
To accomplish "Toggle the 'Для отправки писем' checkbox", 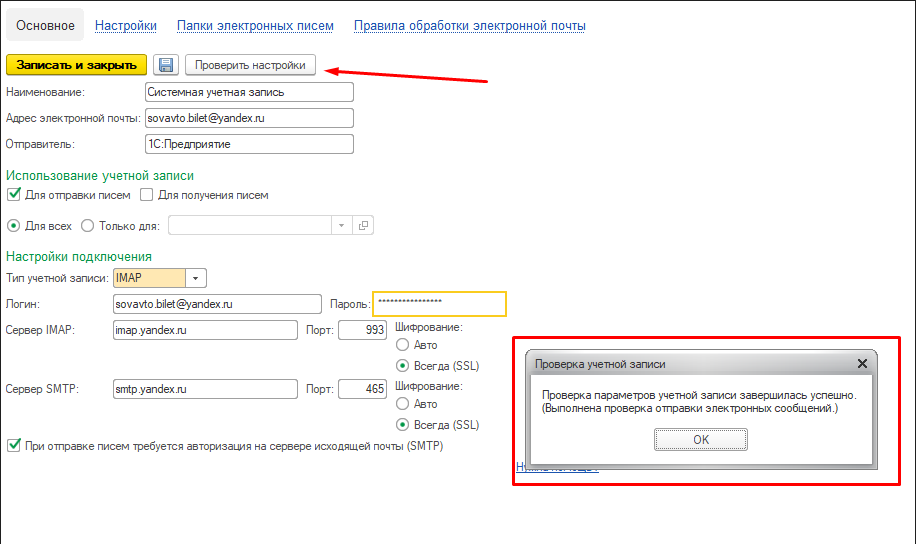I will click(14, 195).
